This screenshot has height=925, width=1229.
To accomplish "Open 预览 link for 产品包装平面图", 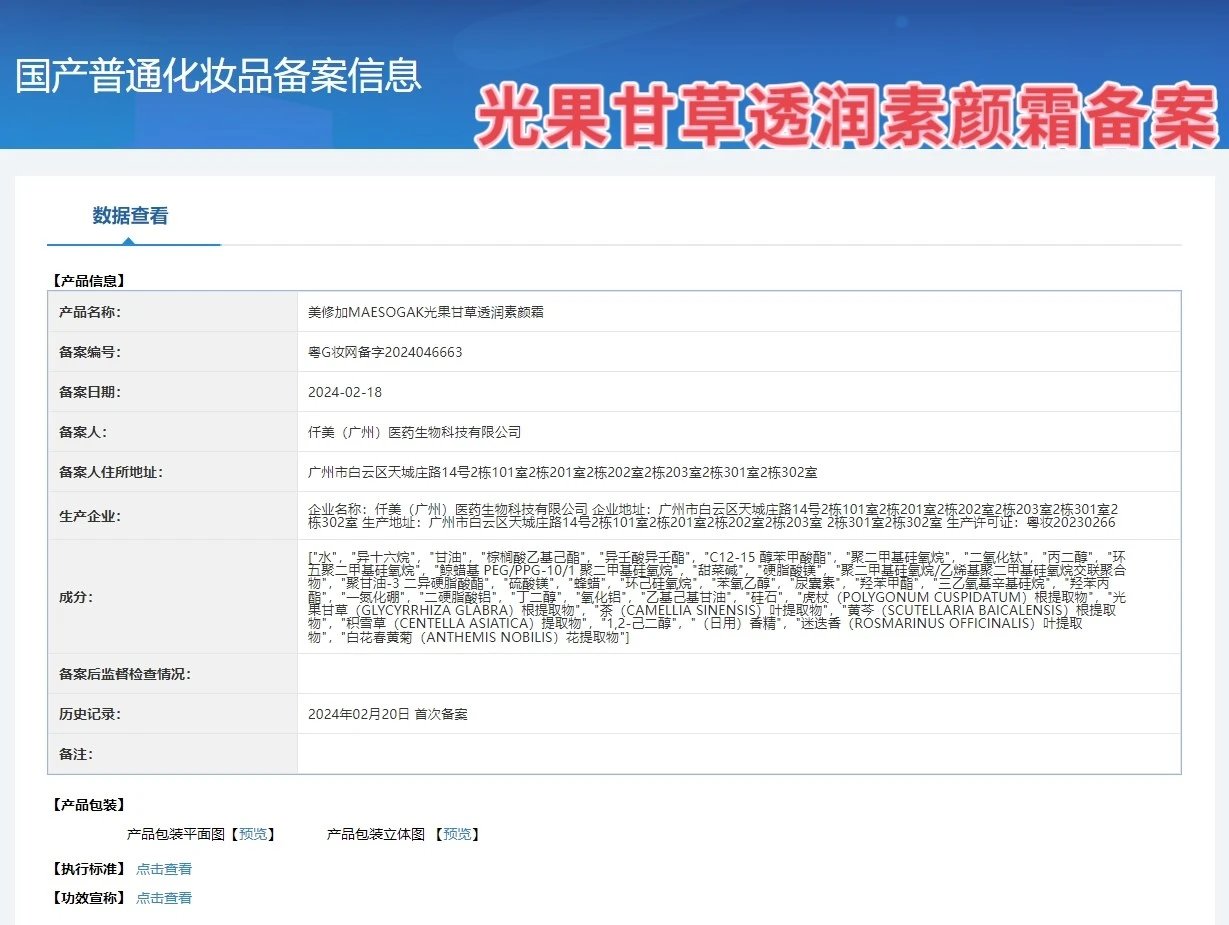I will click(x=253, y=834).
